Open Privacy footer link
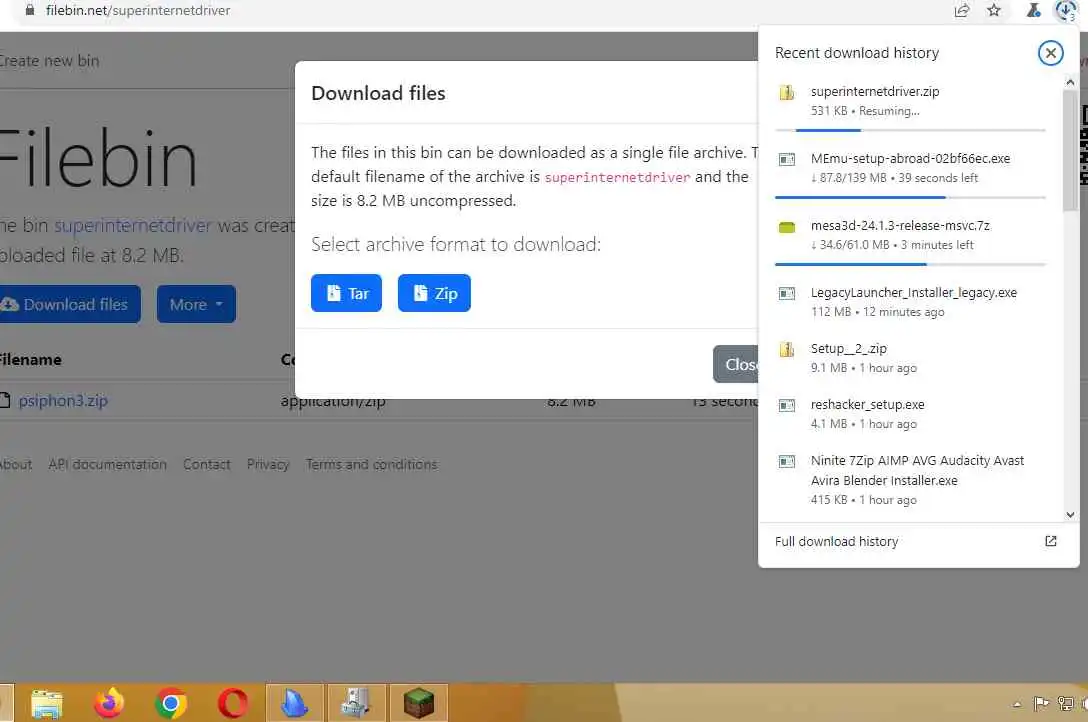The height and width of the screenshot is (722, 1088). tap(268, 464)
